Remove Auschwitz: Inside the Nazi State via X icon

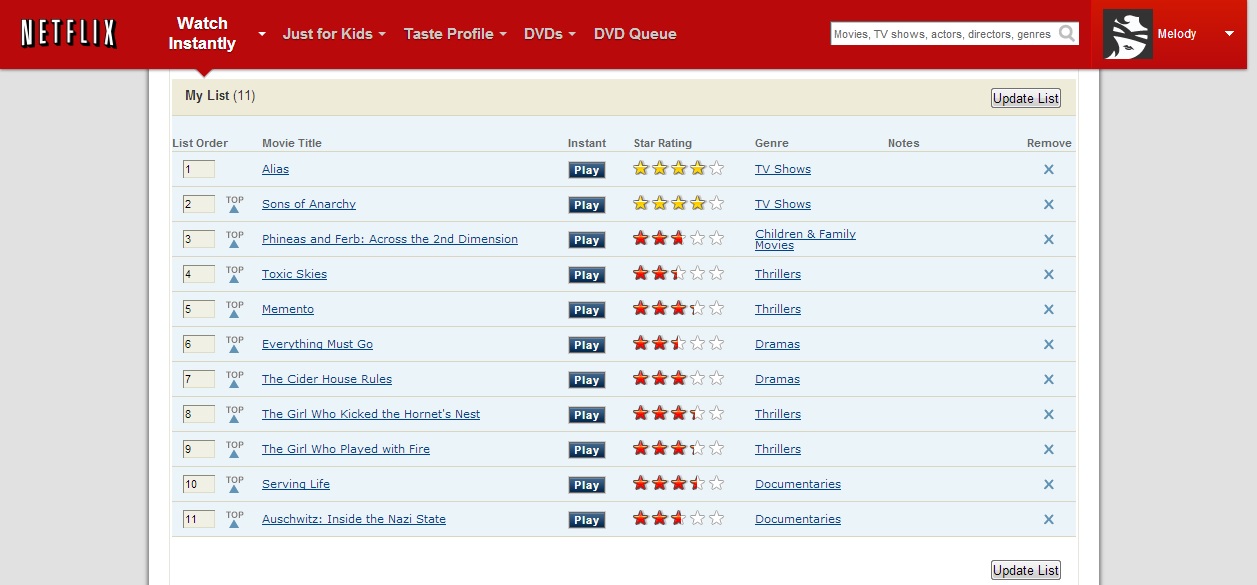coord(1048,519)
